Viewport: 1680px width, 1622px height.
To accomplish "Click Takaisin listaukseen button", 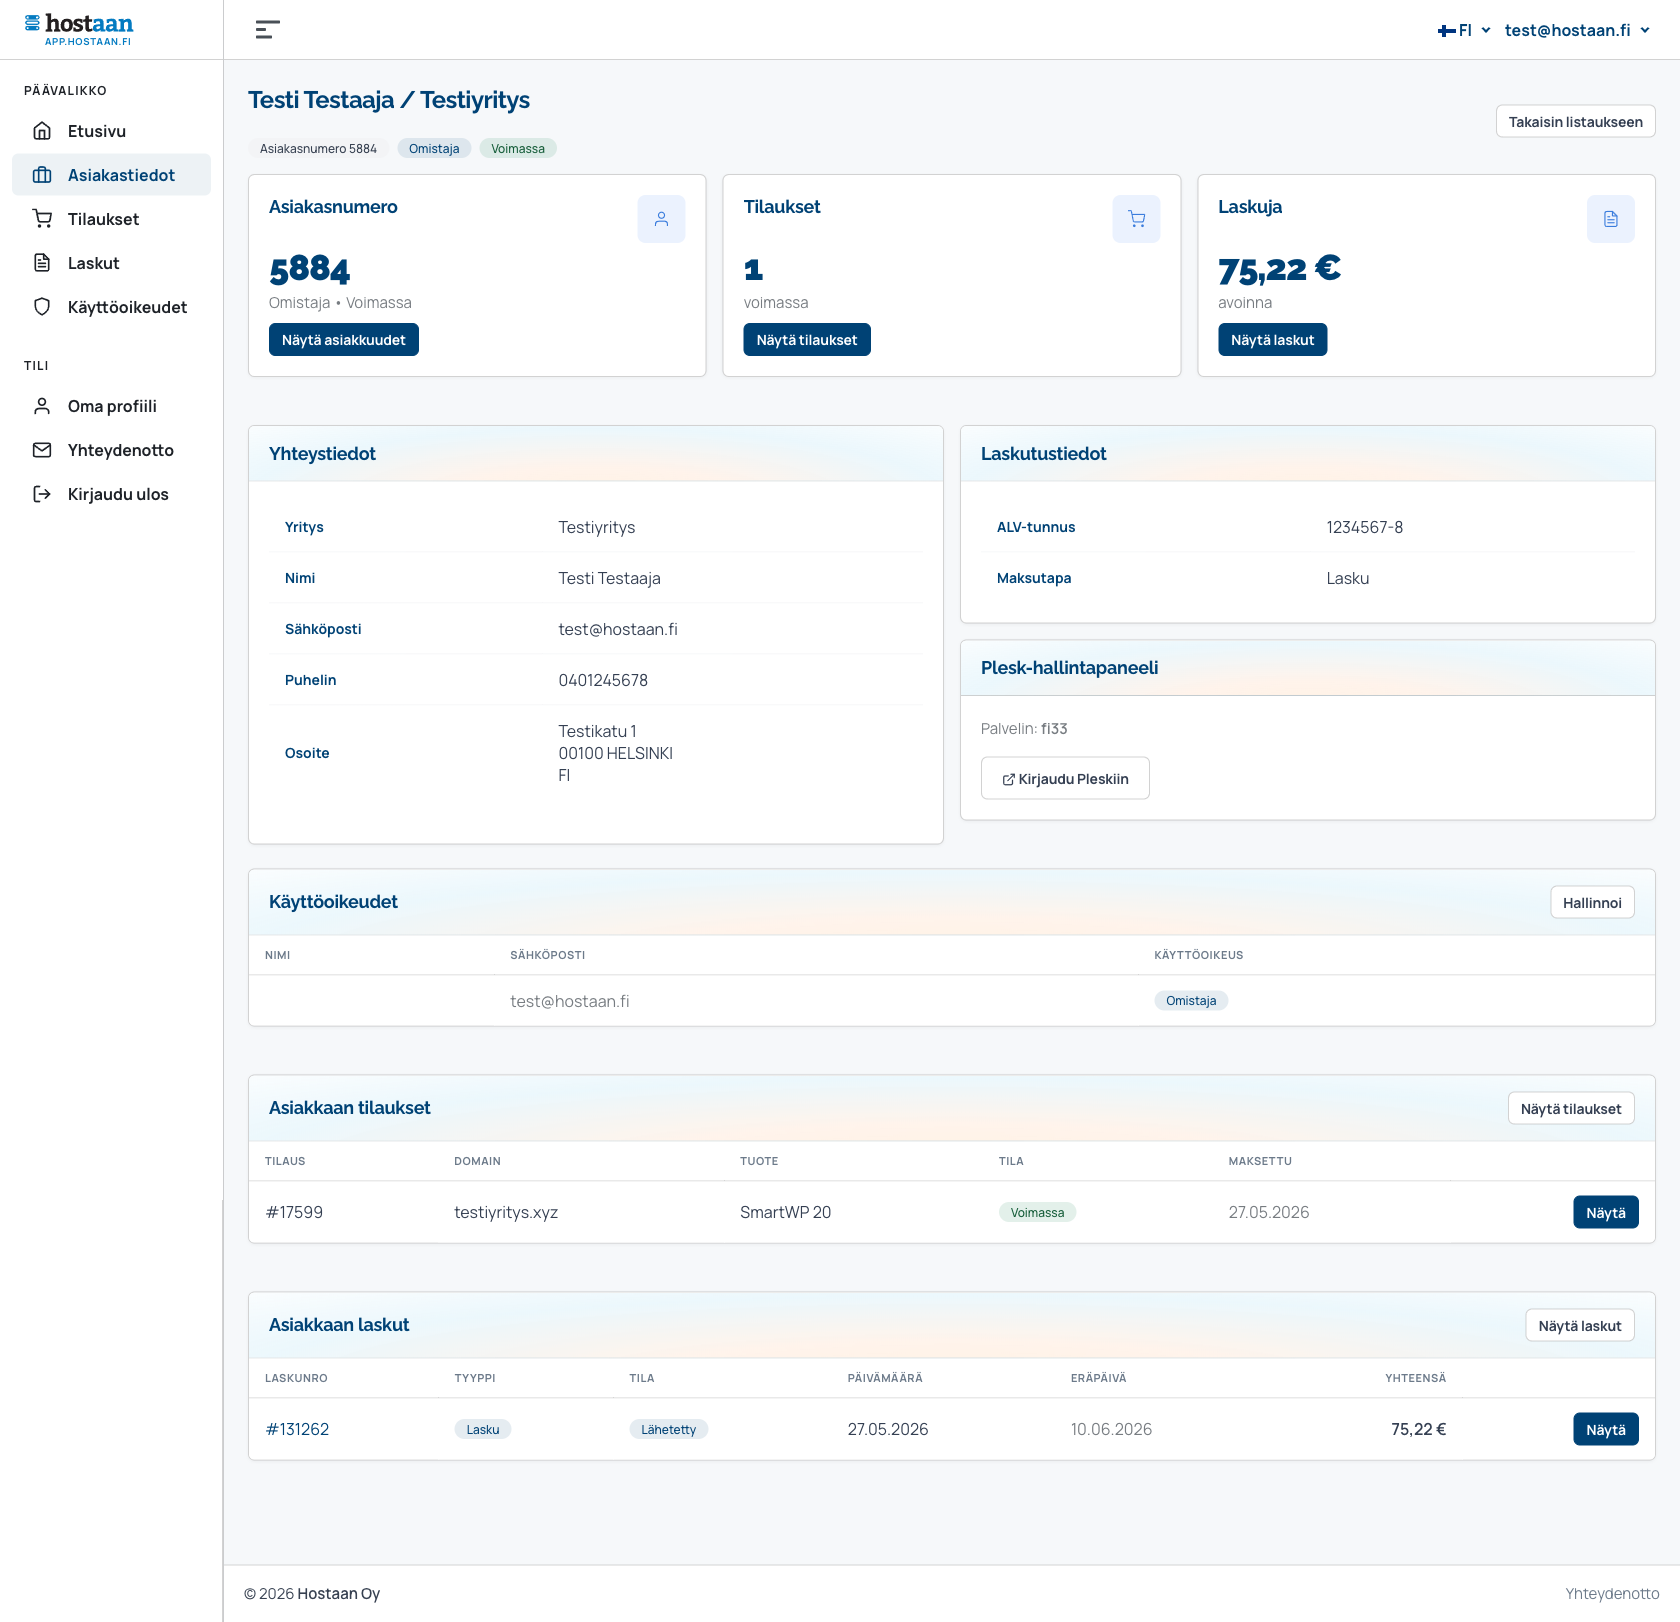I will pyautogui.click(x=1575, y=122).
